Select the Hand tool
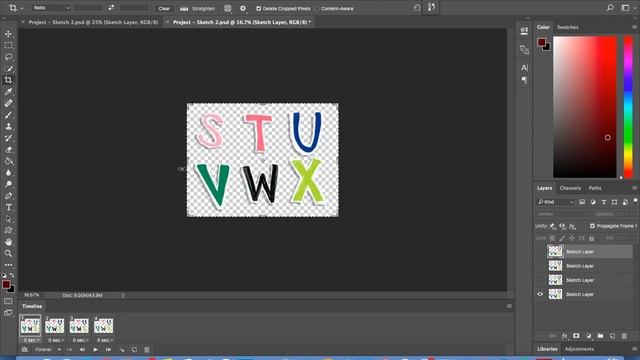Image resolution: width=640 pixels, height=360 pixels. [x=8, y=242]
